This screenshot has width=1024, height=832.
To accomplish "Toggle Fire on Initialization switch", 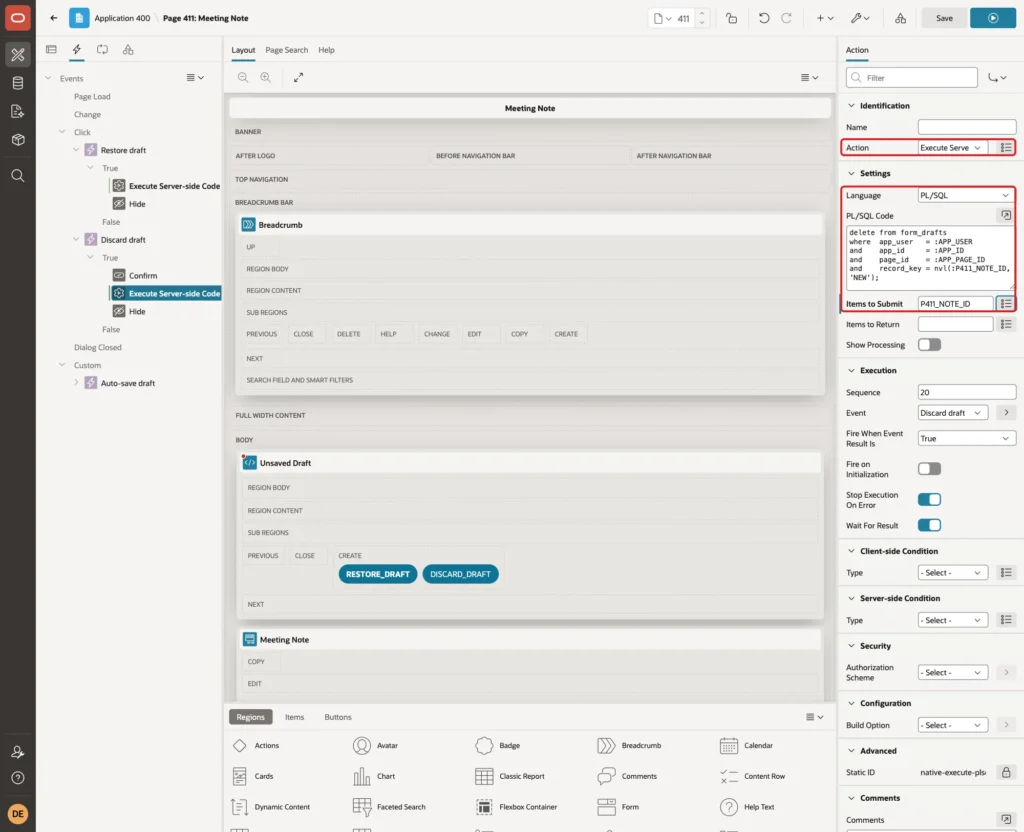I will (x=929, y=469).
